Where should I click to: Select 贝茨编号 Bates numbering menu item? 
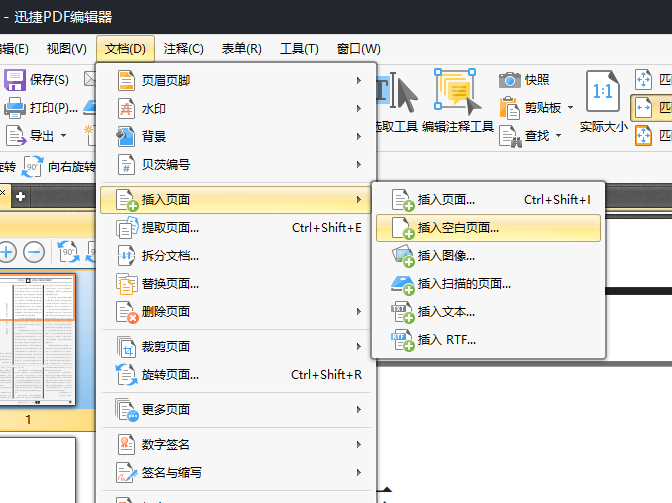(x=236, y=165)
